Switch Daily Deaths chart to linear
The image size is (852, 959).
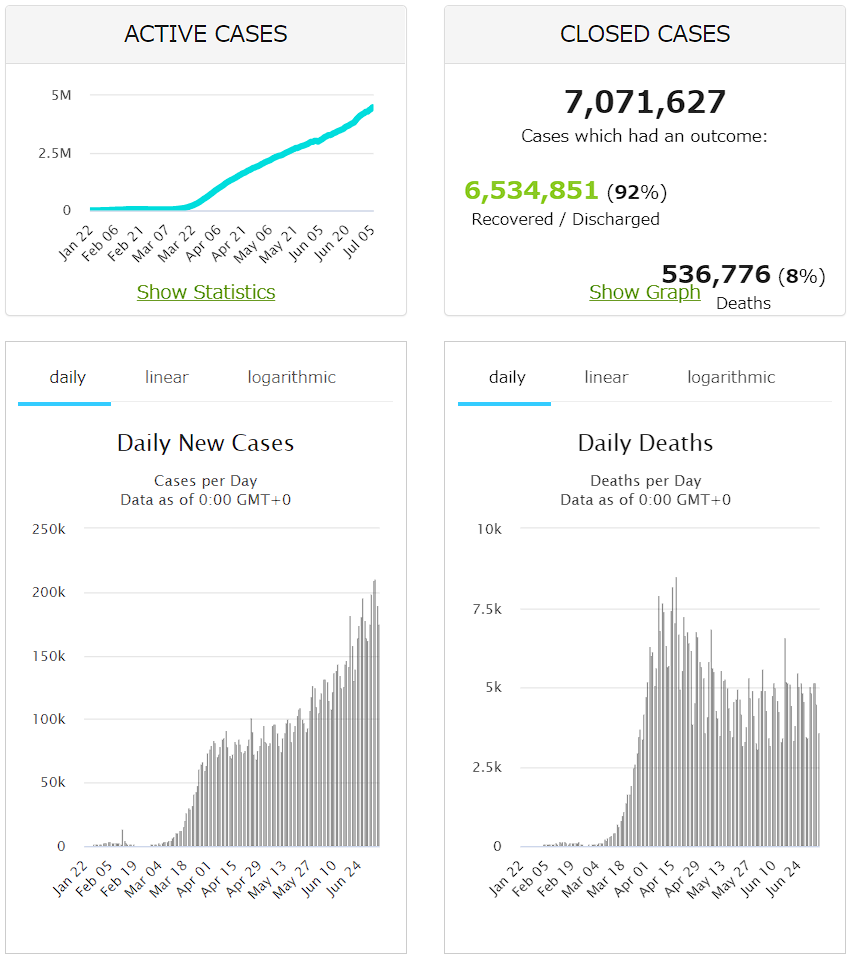[606, 377]
